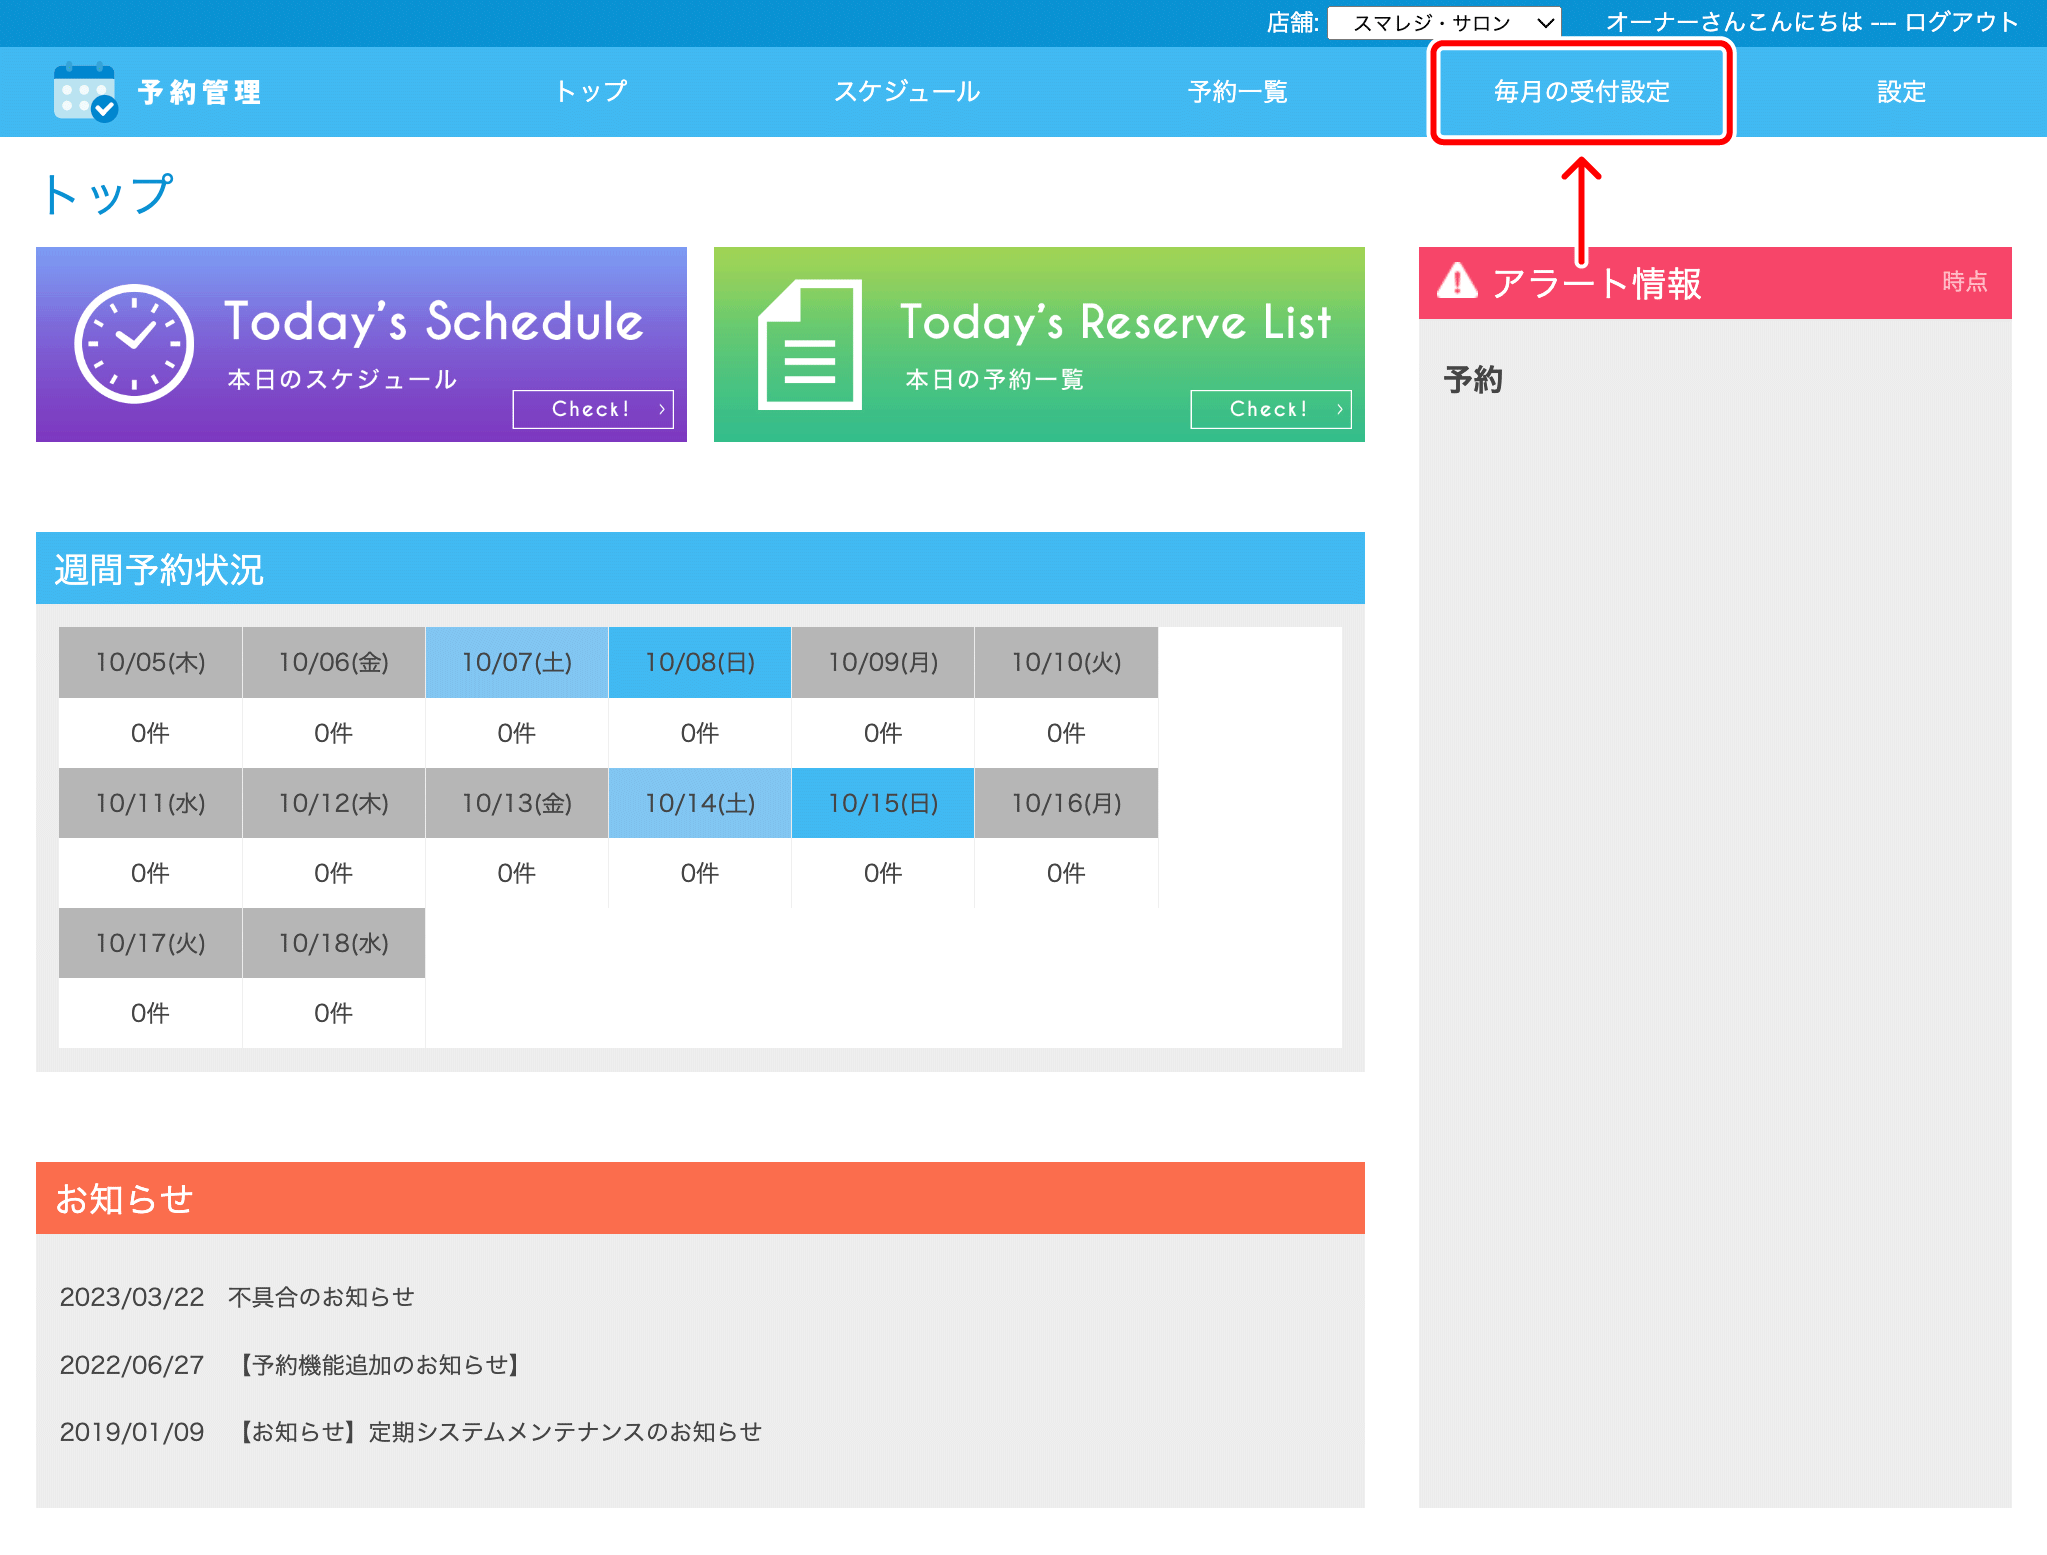2047x1555 pixels.
Task: Open 本日の予約一覧 via its Check! button
Action: pos(1270,408)
